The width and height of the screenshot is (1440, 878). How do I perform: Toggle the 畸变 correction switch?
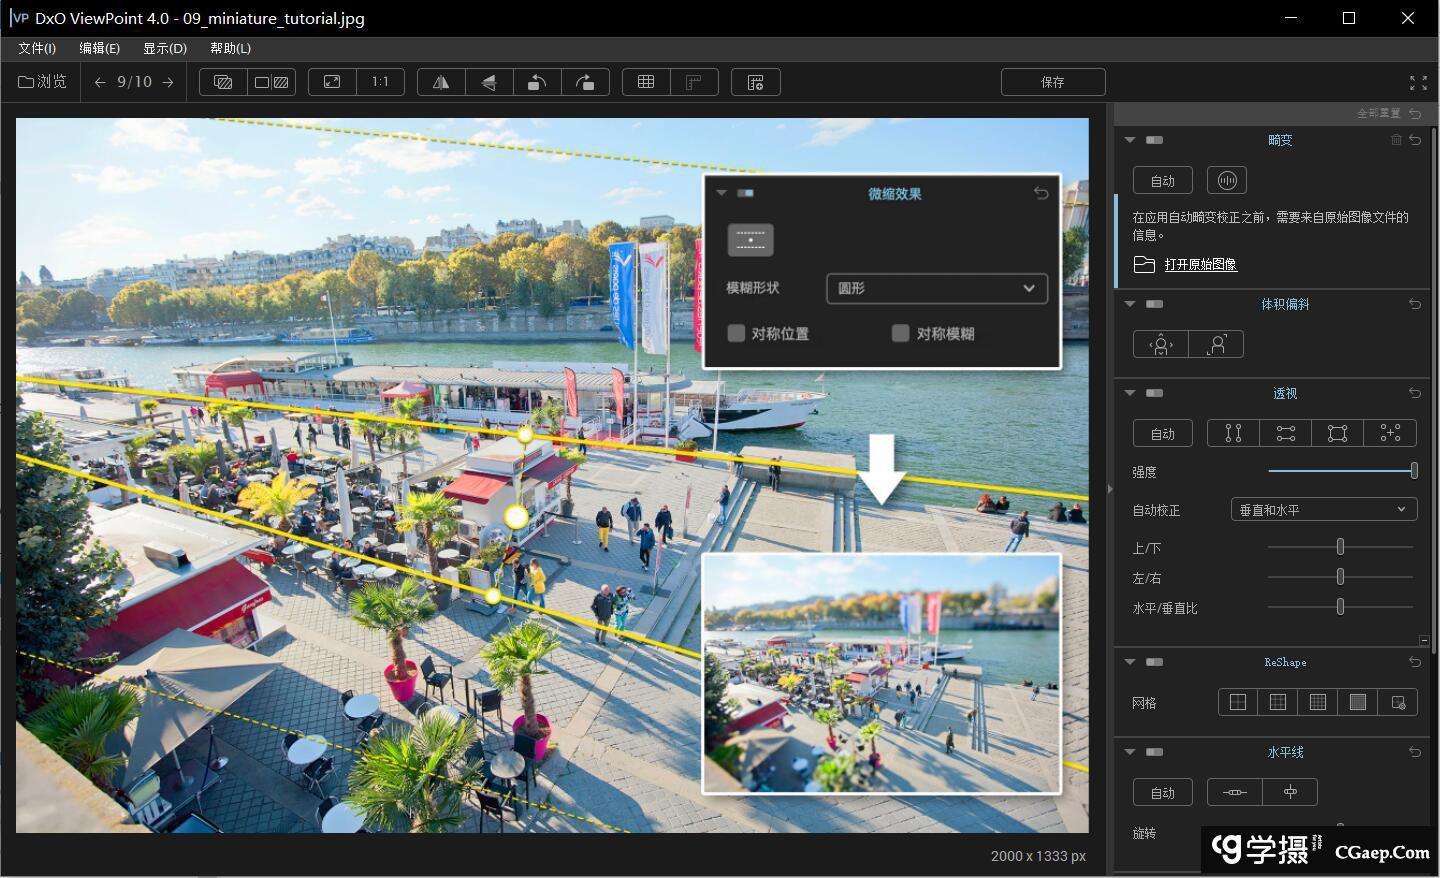1154,140
